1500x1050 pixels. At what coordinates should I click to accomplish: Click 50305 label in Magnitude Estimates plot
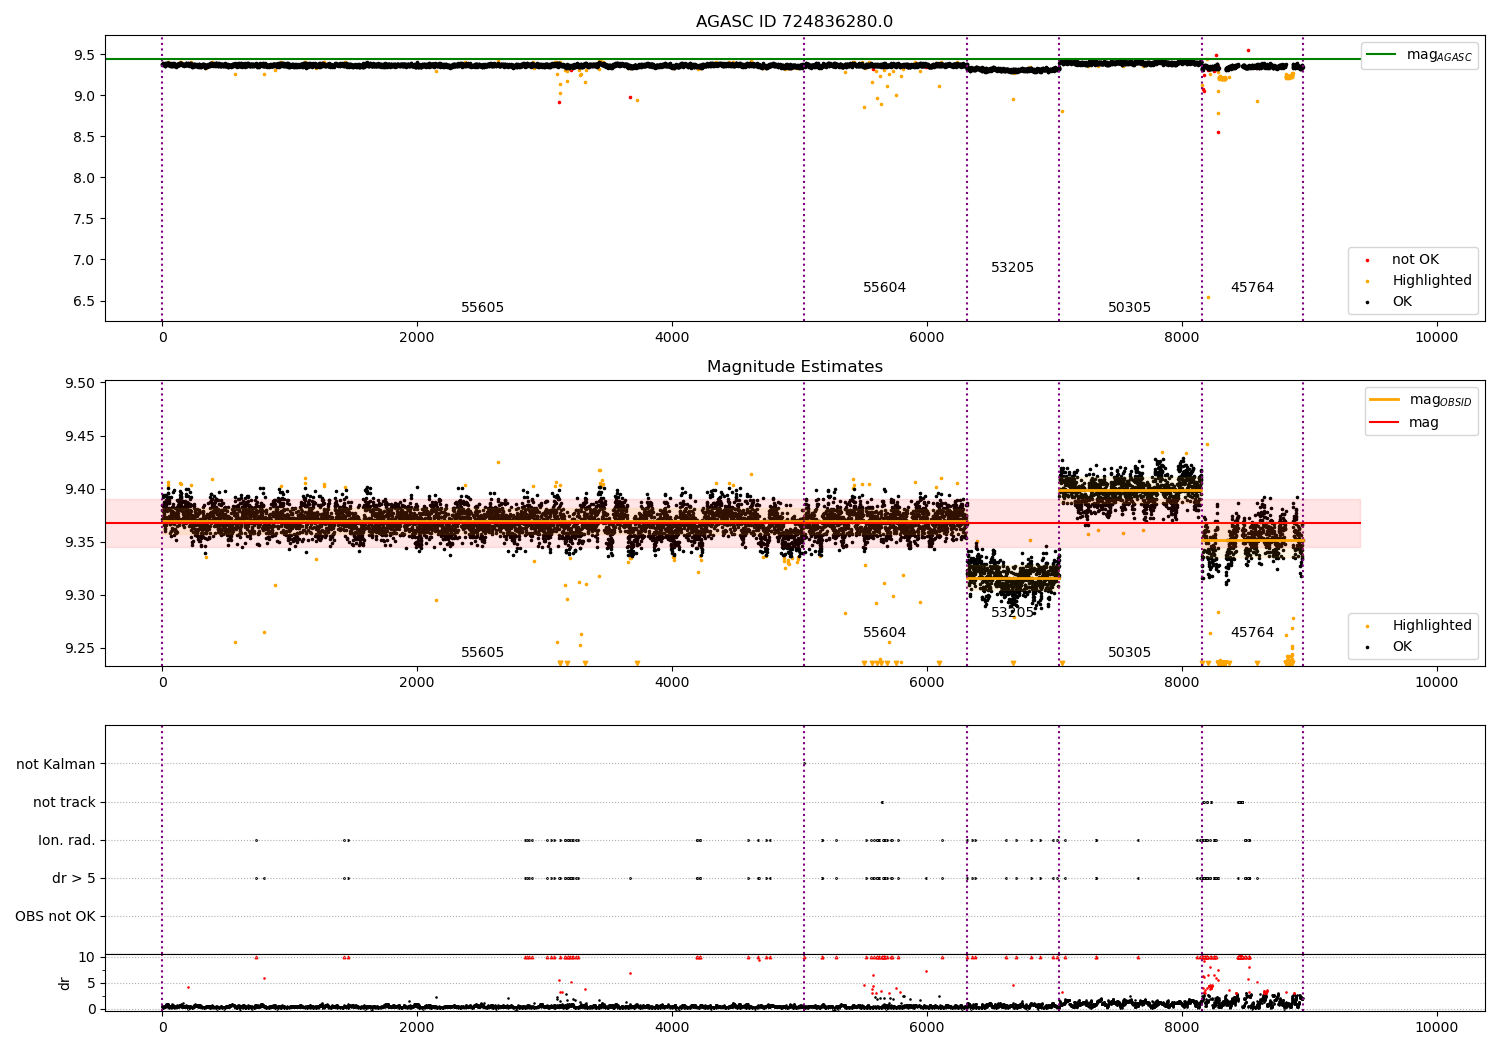coord(1129,653)
